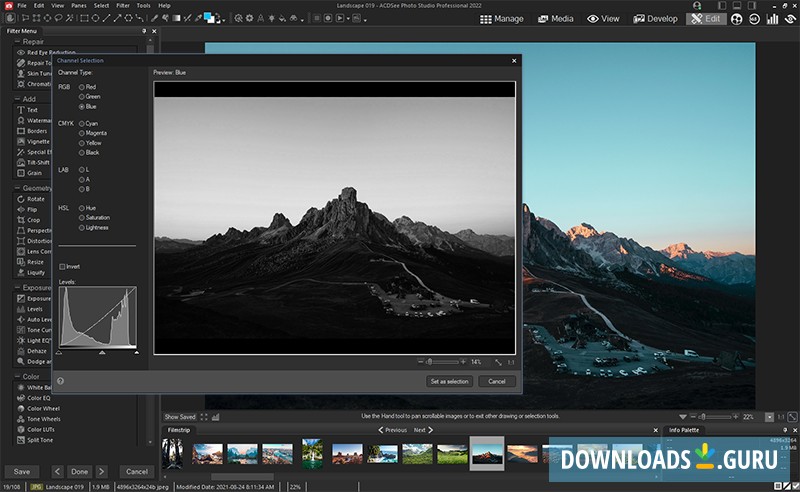Viewport: 800px width, 492px height.
Task: Enable the Invert checkbox
Action: click(x=63, y=267)
